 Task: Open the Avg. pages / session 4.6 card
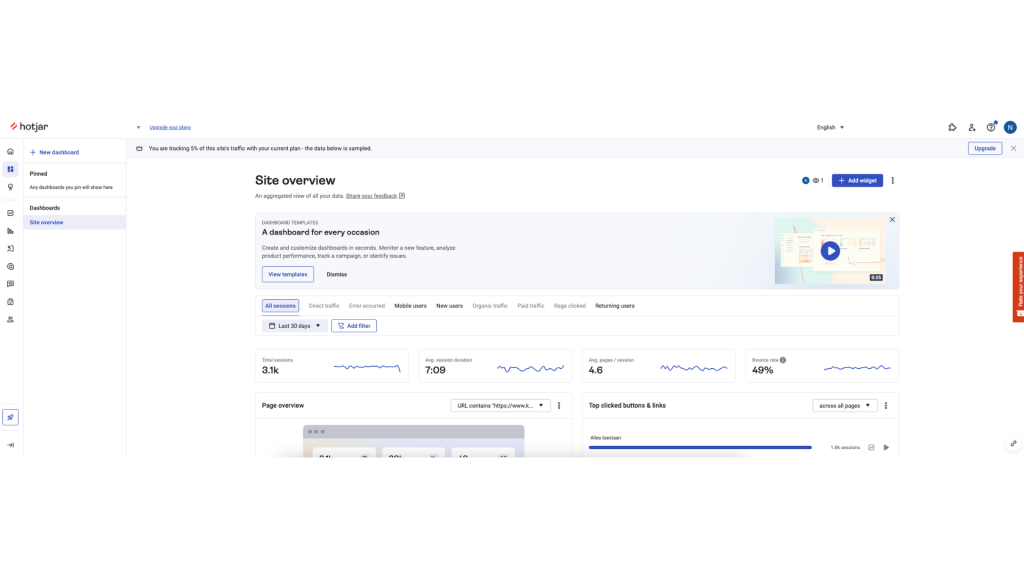[x=658, y=366]
